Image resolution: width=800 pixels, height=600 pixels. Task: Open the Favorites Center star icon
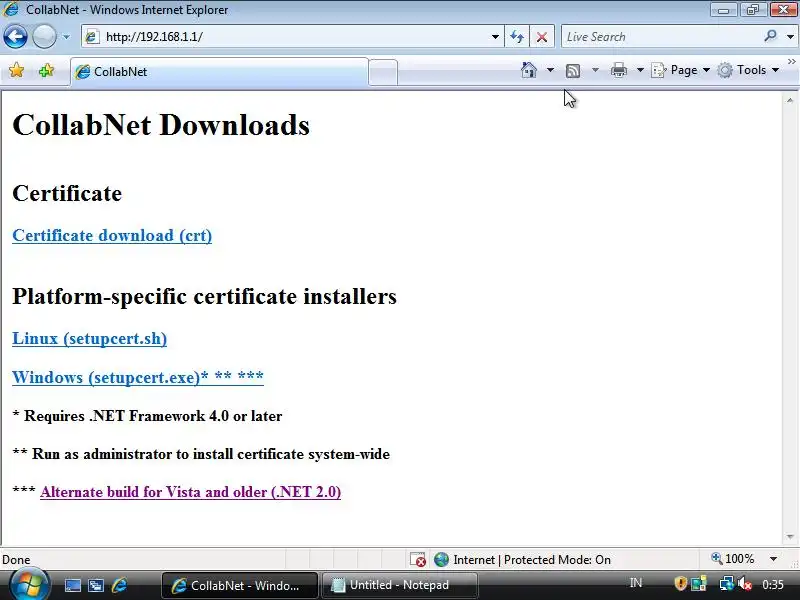pos(16,70)
